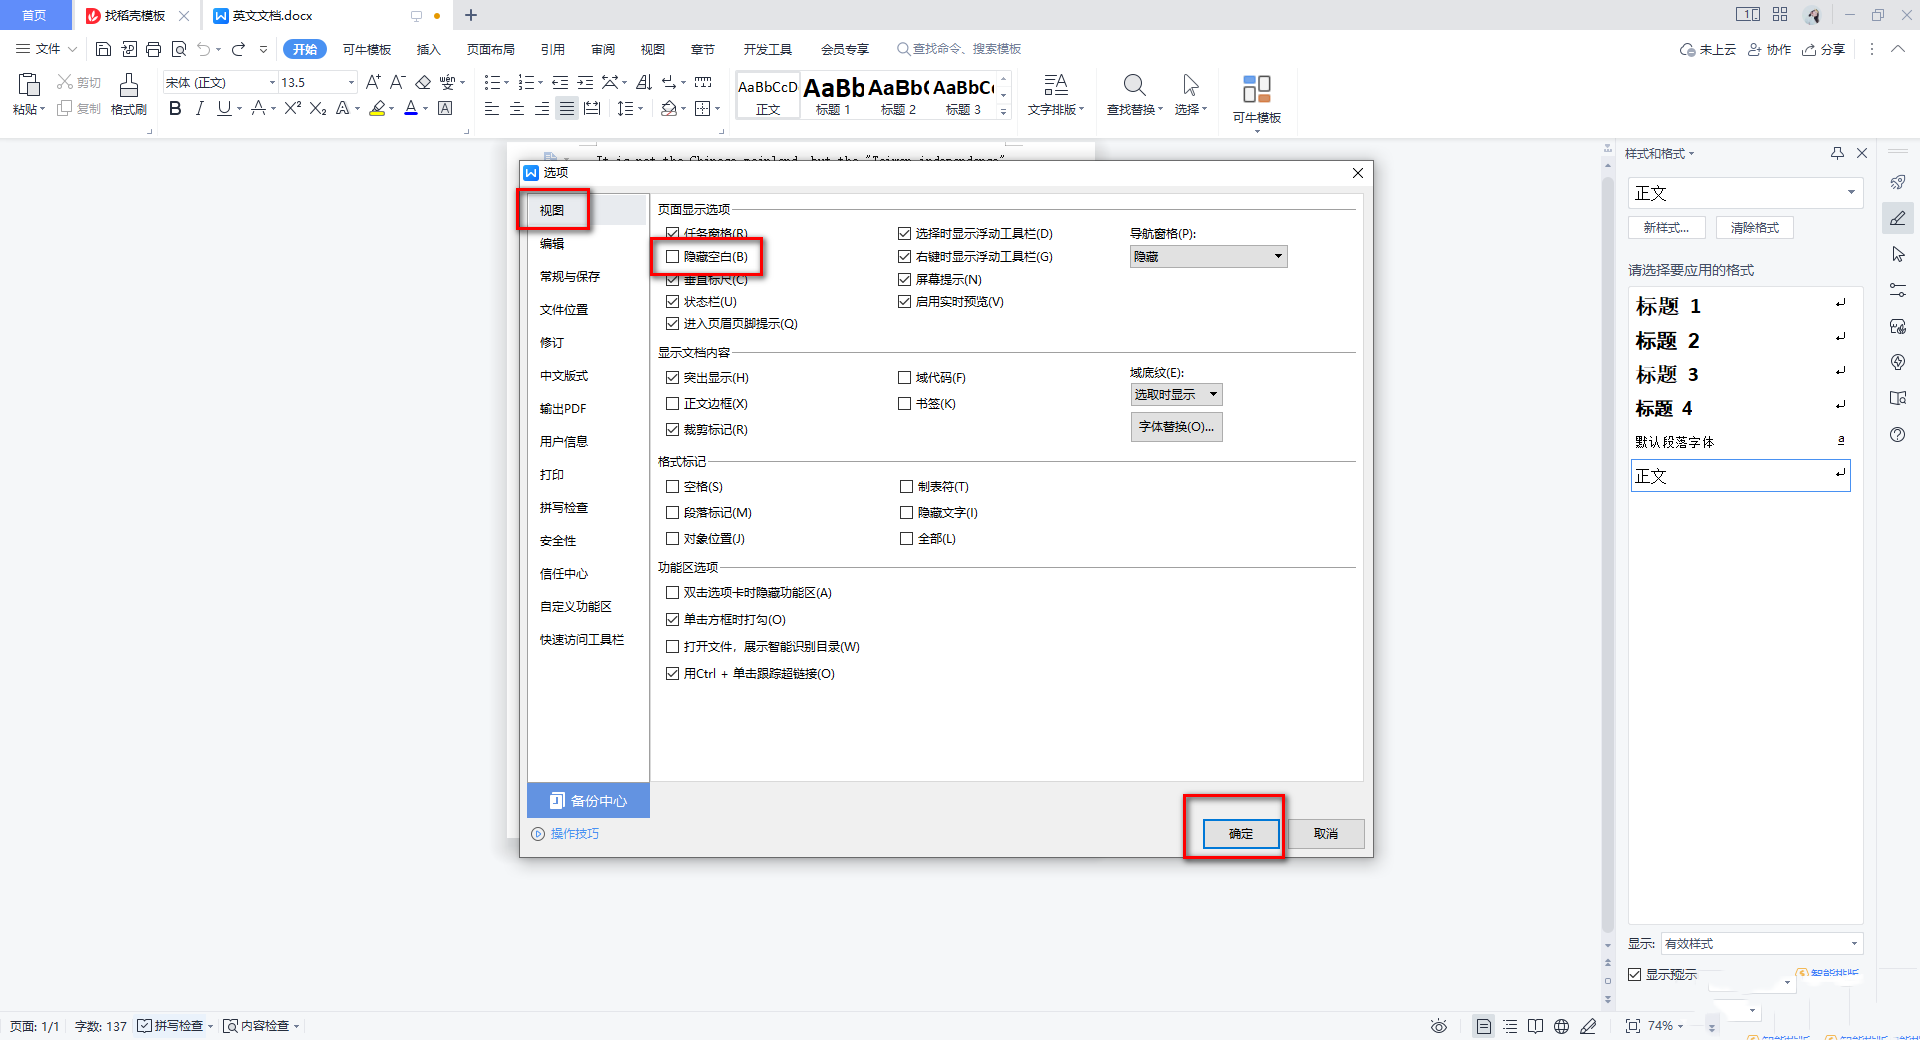The width and height of the screenshot is (1920, 1040).
Task: Click the Italic formatting icon
Action: click(x=199, y=108)
